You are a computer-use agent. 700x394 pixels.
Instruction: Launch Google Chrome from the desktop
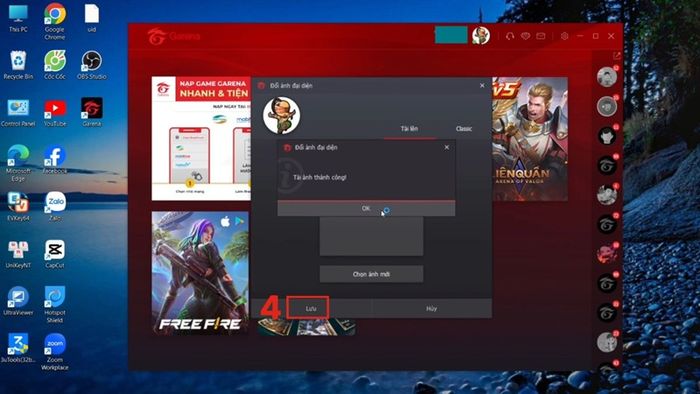(54, 21)
